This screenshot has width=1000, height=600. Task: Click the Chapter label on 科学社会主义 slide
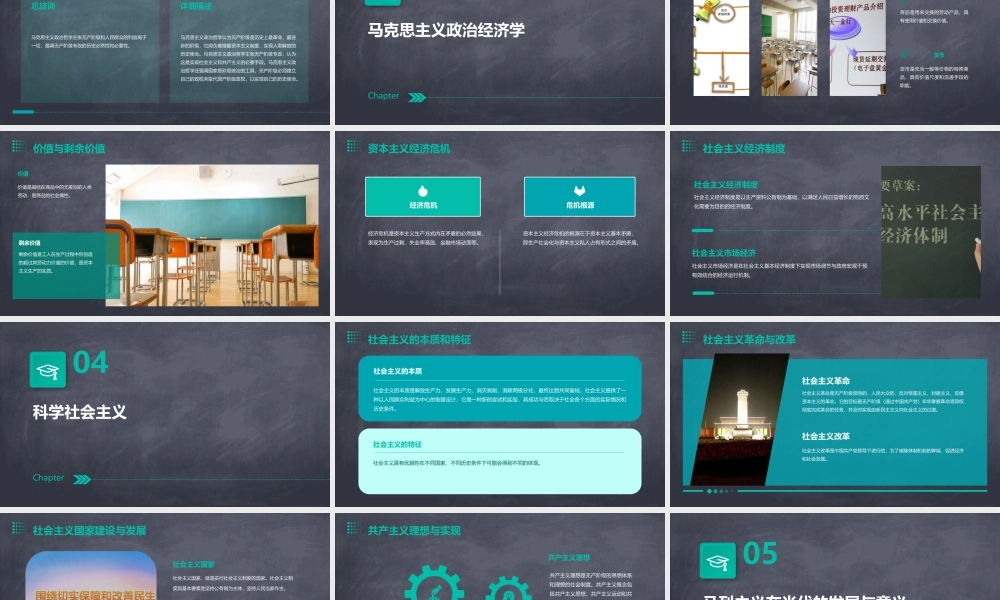[48, 478]
